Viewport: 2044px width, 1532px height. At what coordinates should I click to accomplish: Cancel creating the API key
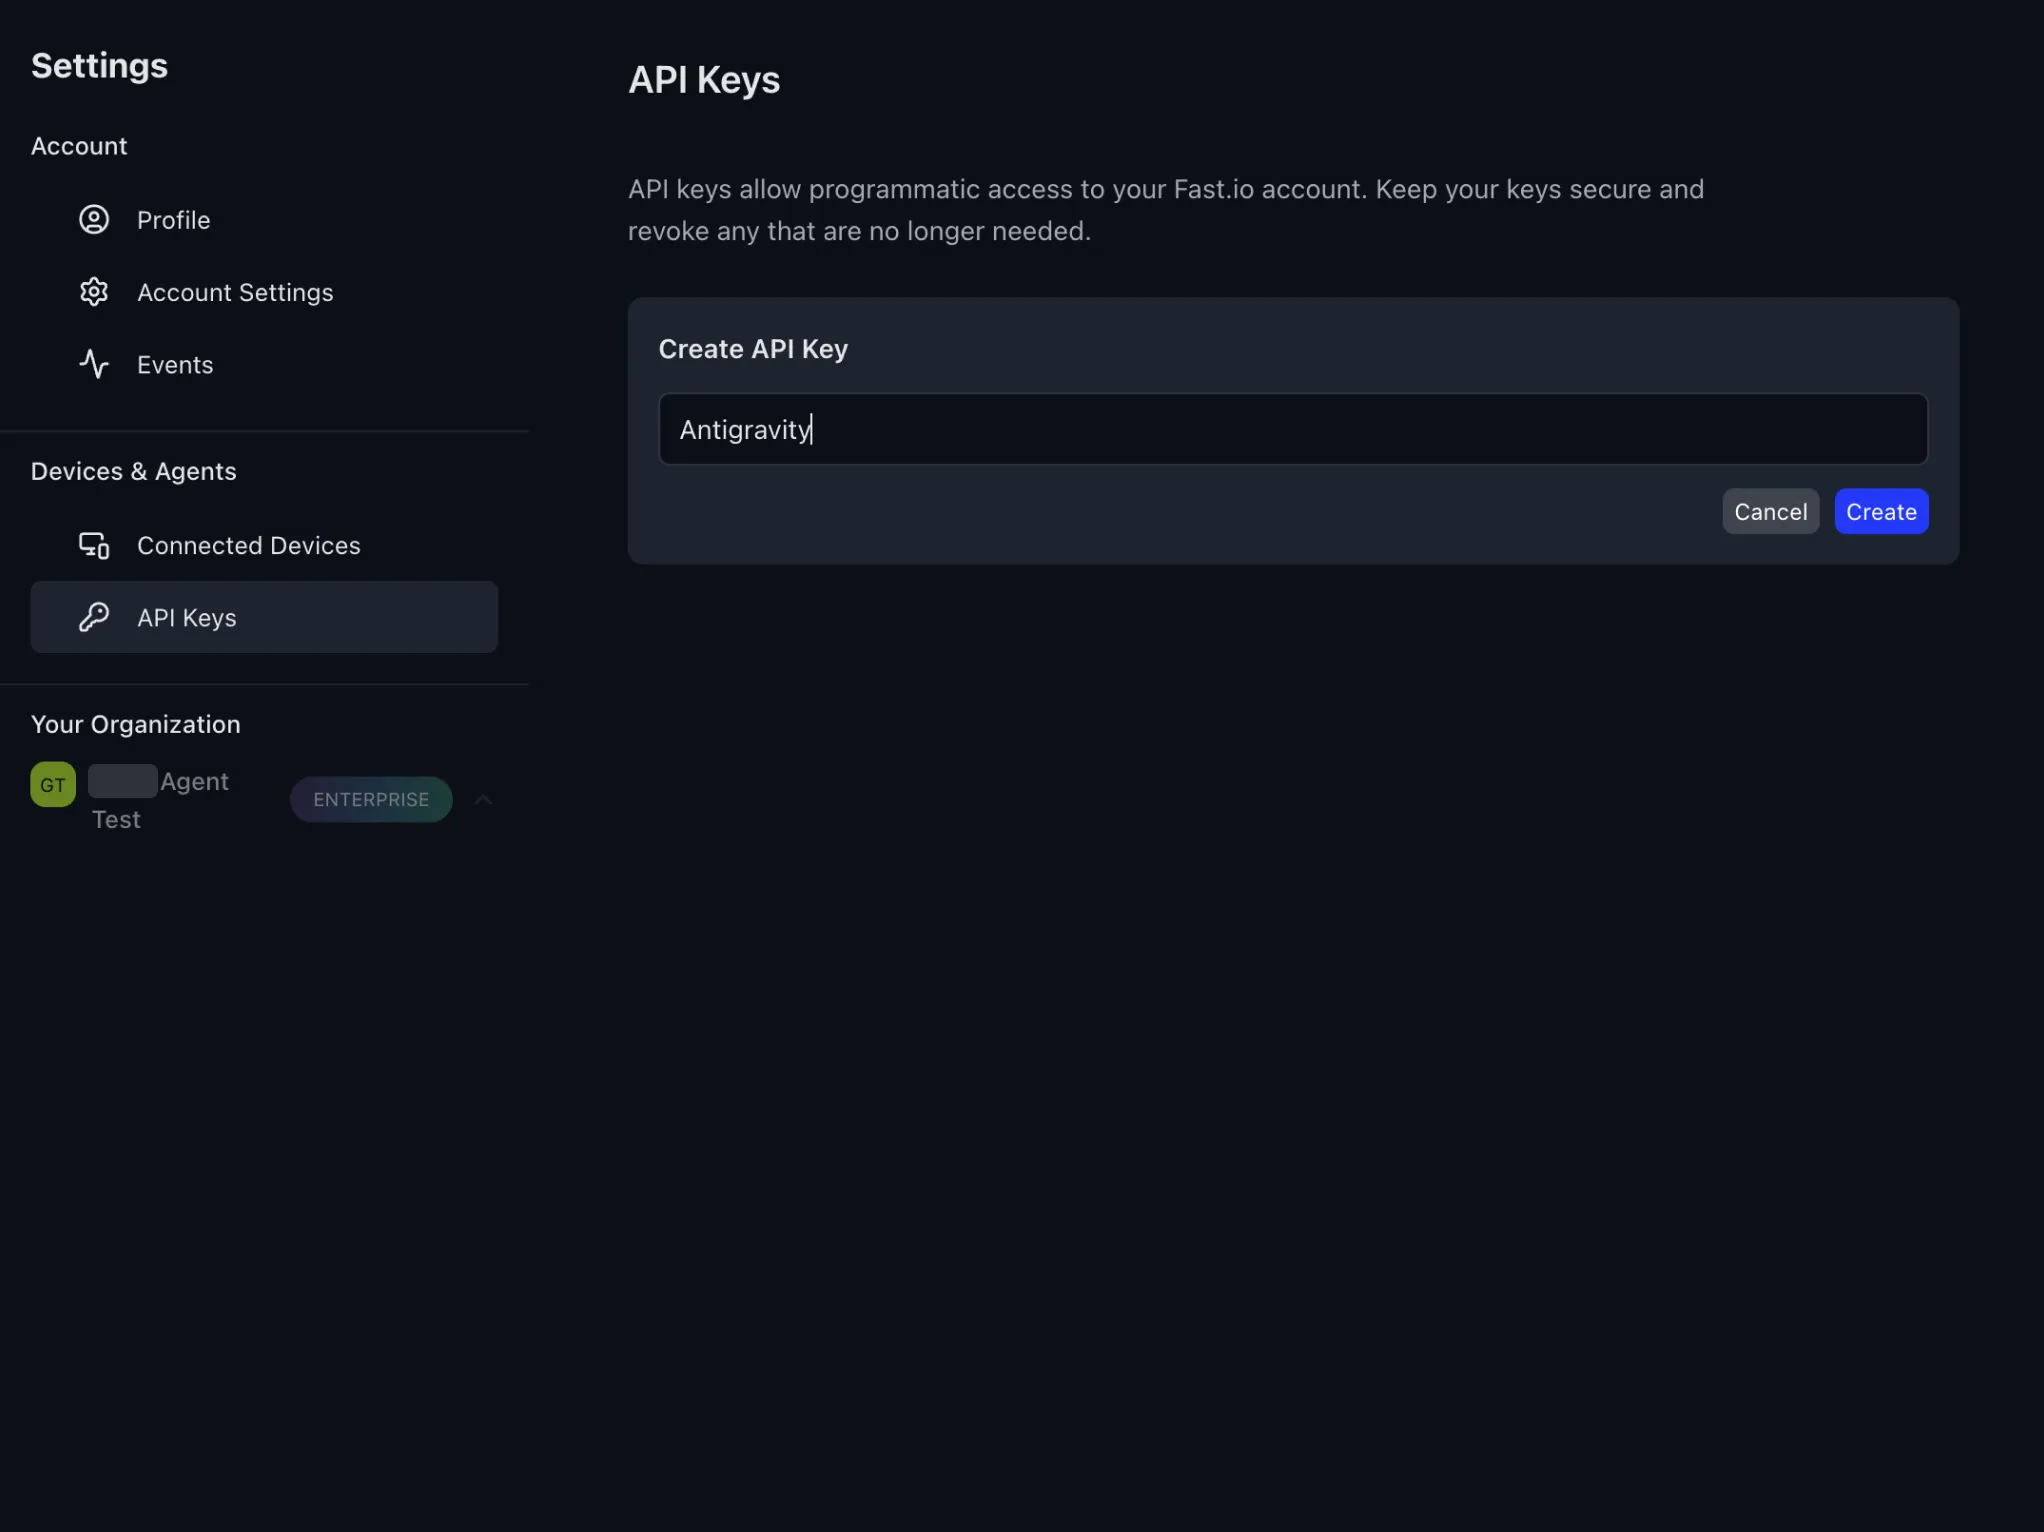[1770, 511]
